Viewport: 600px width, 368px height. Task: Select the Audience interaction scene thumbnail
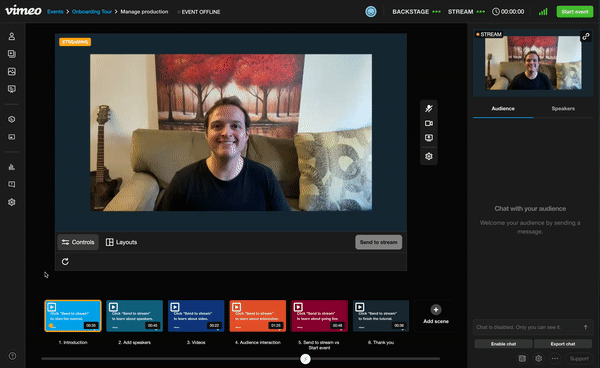tap(258, 316)
